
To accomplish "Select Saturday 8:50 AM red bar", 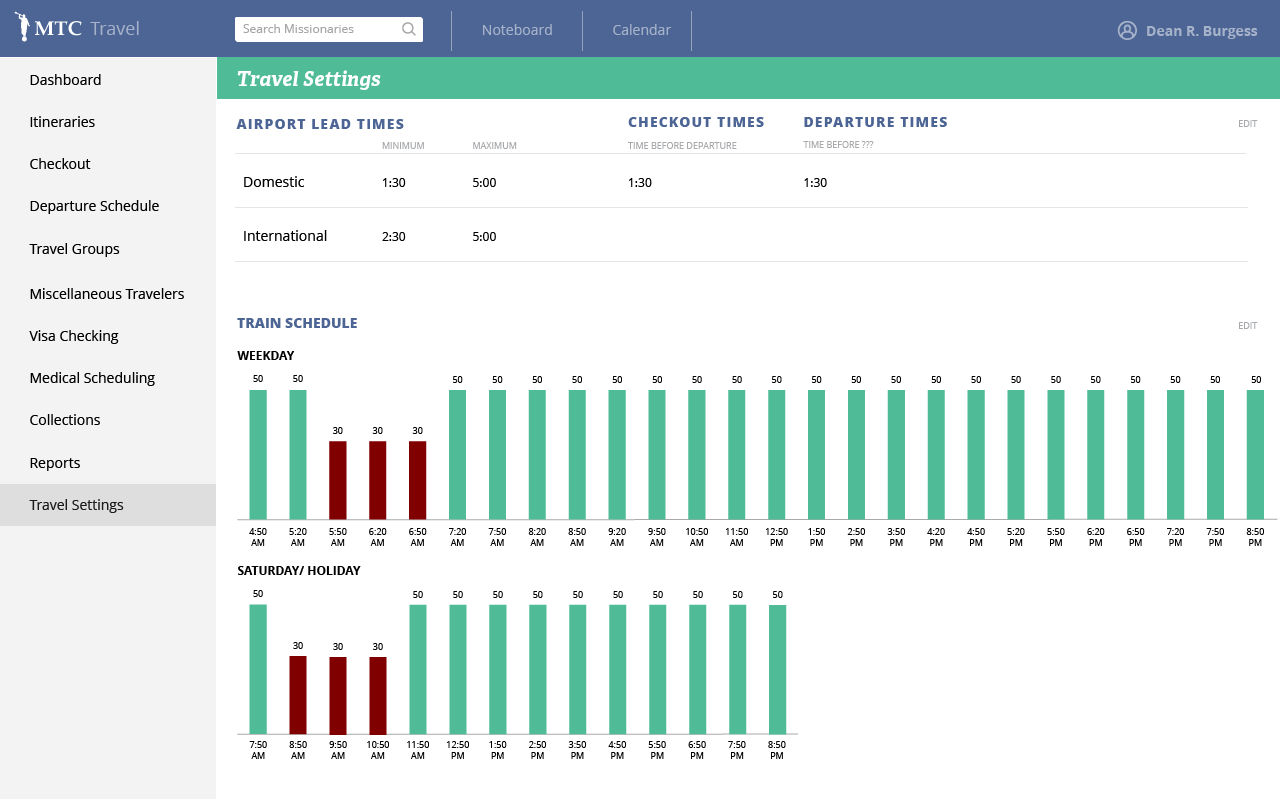I will tap(298, 695).
